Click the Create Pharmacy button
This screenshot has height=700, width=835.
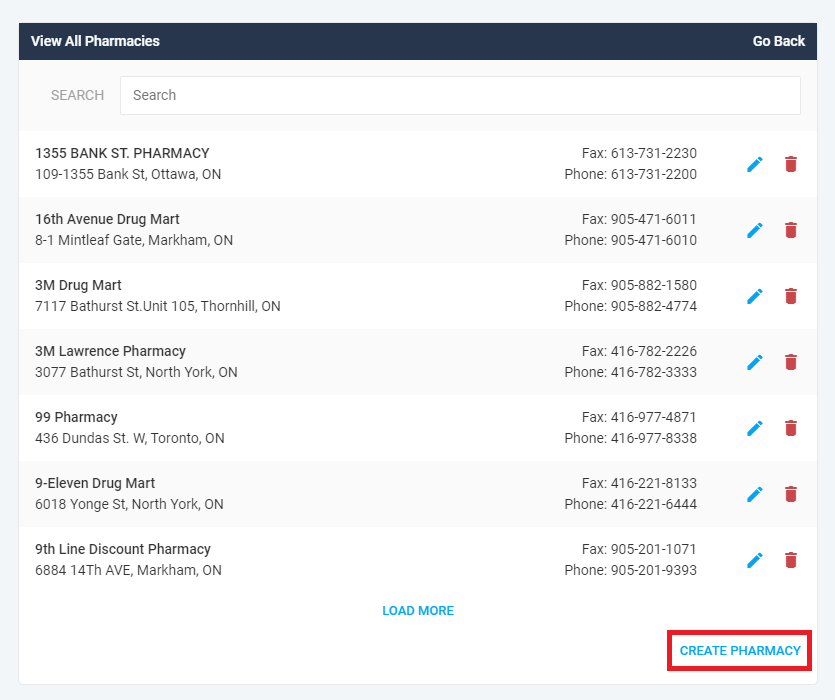click(740, 650)
